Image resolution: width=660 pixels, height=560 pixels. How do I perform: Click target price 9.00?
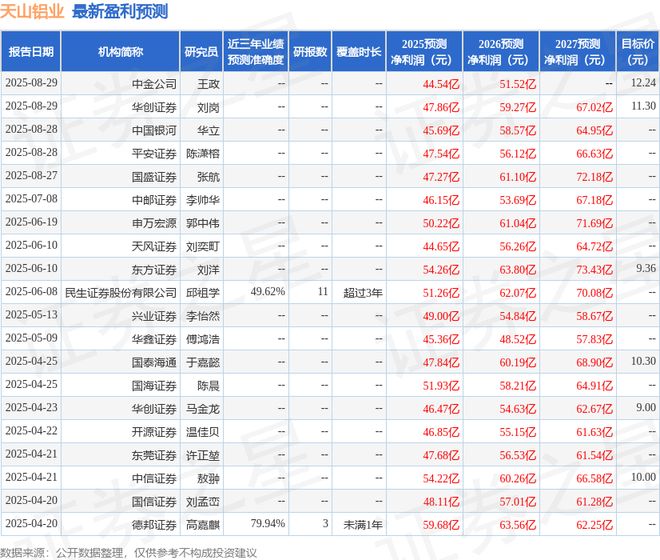point(646,408)
